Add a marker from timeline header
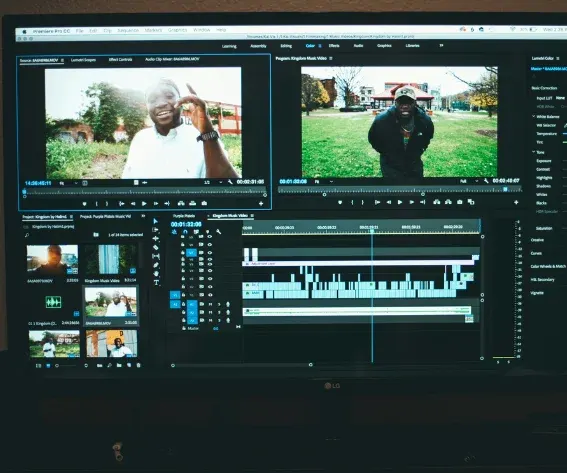567x473 pixels. (208, 231)
